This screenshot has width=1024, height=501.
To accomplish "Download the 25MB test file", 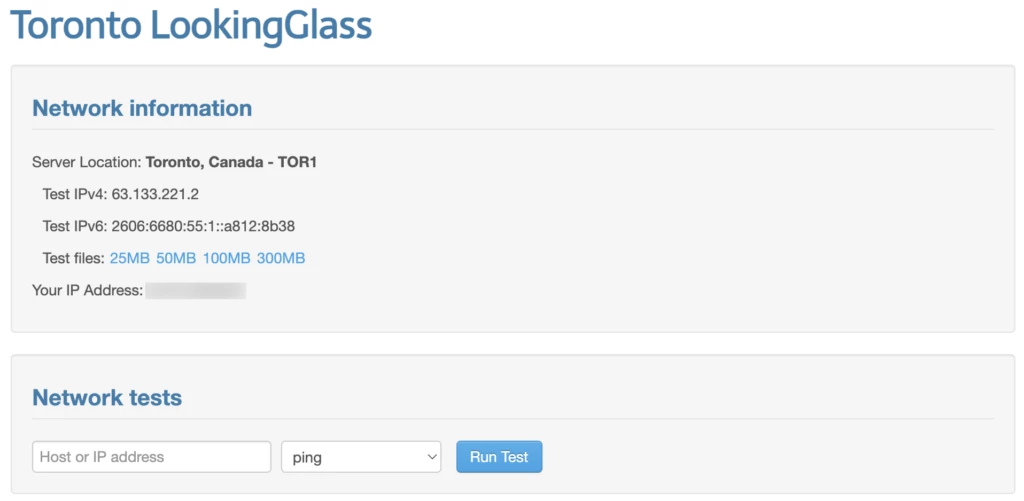I will 129,258.
